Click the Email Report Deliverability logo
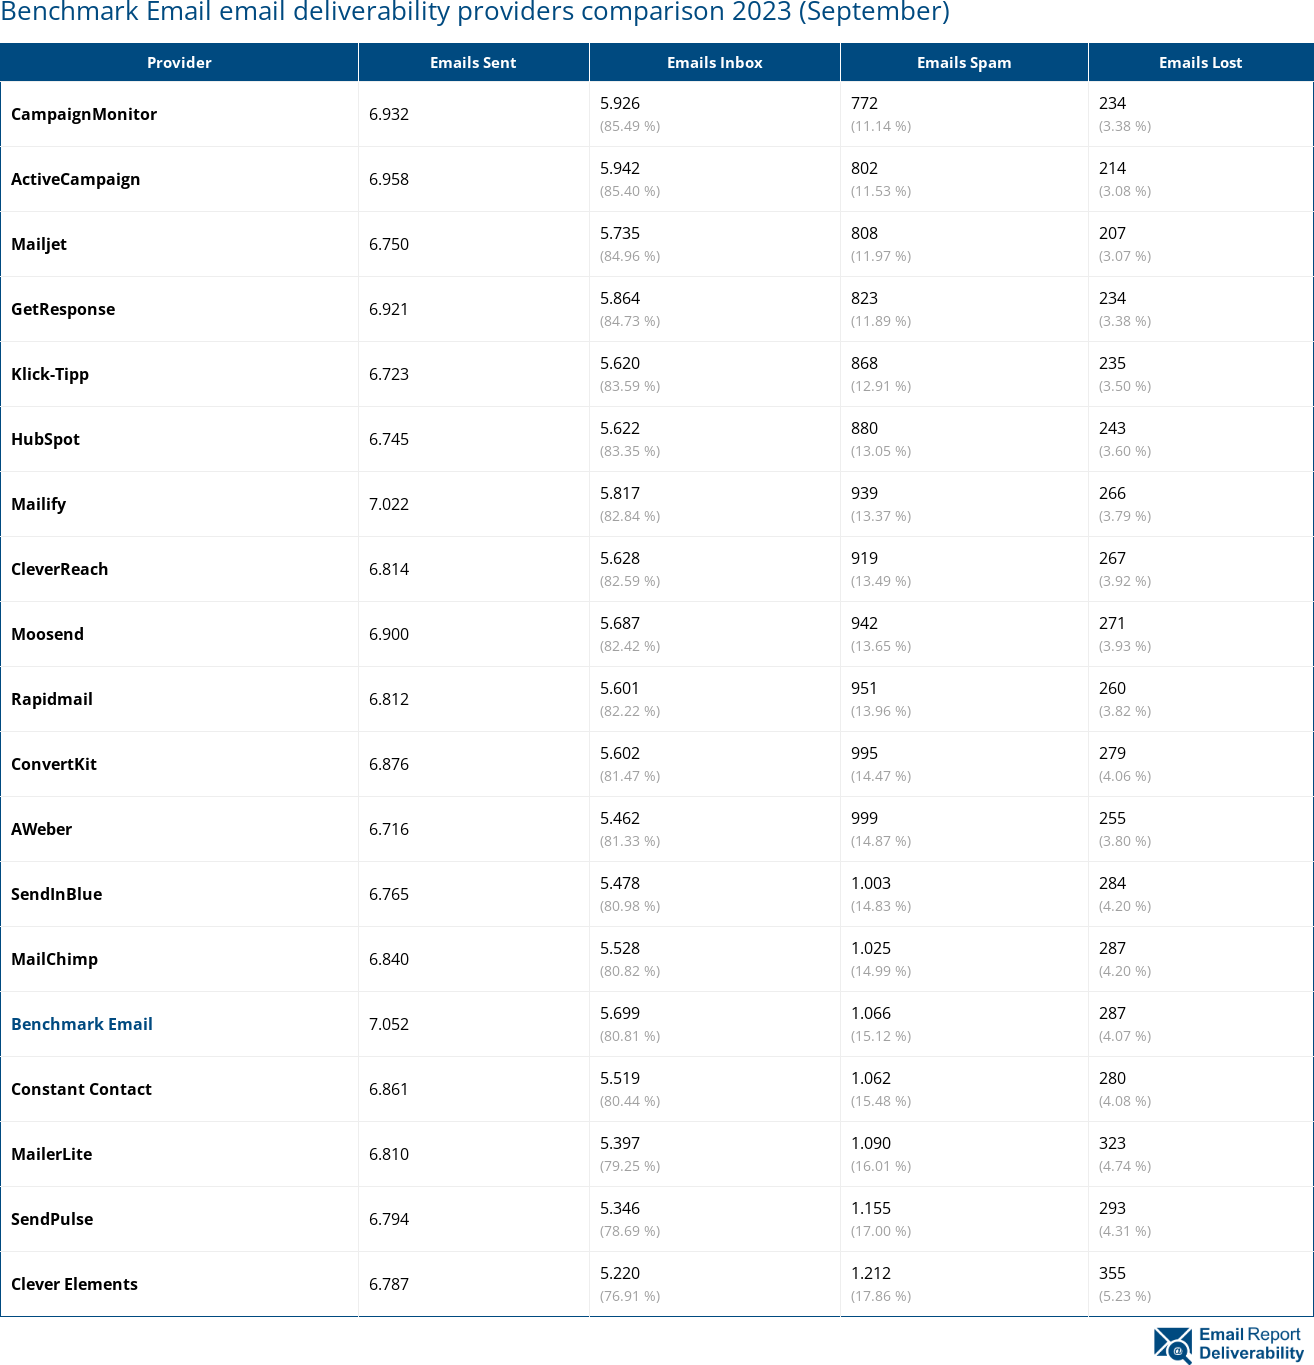Viewport: 1314px width, 1365px height. pos(1228,1344)
